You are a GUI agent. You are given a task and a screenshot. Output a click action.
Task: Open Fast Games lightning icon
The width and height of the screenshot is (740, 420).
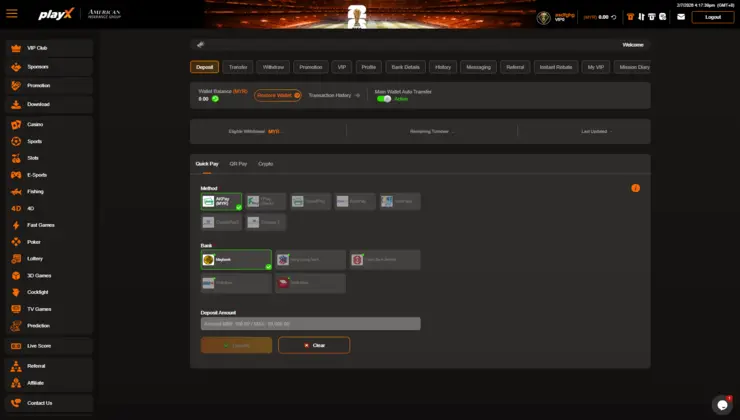(x=16, y=225)
